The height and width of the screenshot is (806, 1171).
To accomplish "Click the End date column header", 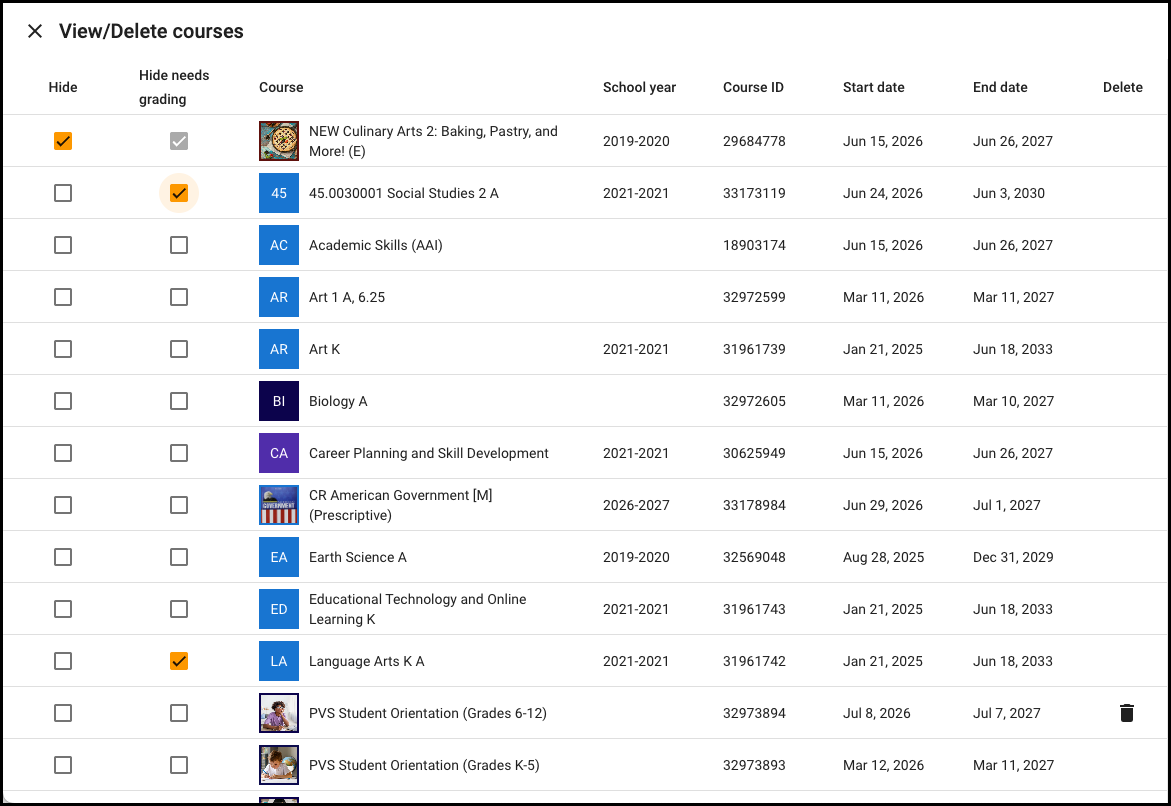I will (x=1000, y=87).
